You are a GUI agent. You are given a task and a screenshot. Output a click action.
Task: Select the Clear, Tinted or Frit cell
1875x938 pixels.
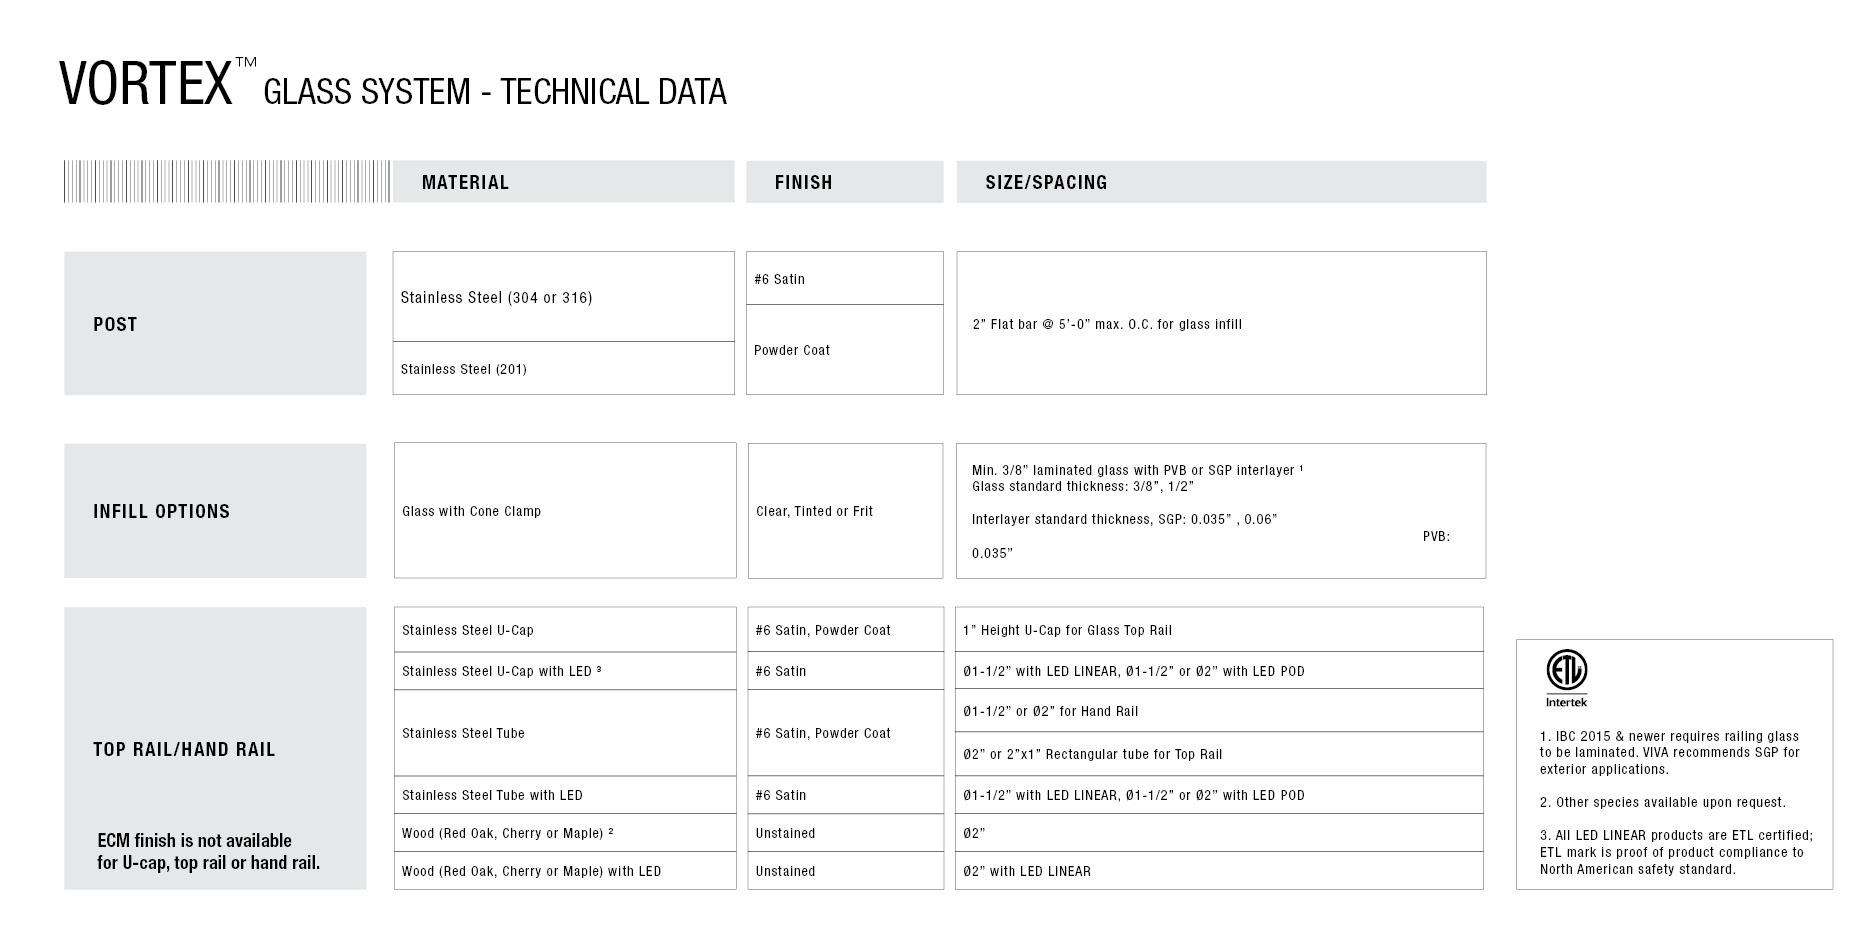846,511
